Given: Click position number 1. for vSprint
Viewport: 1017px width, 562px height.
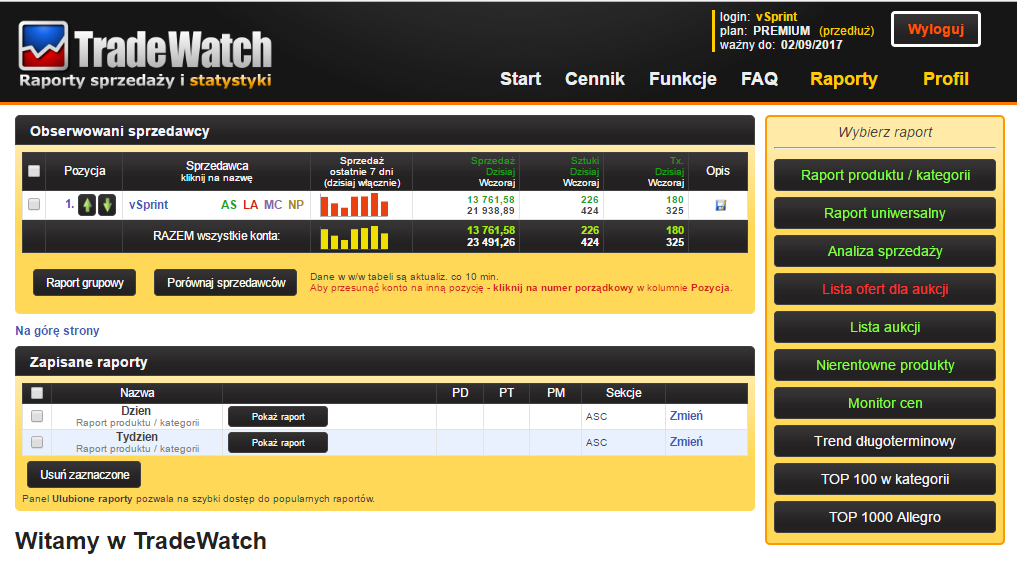Looking at the screenshot, I should click(69, 204).
